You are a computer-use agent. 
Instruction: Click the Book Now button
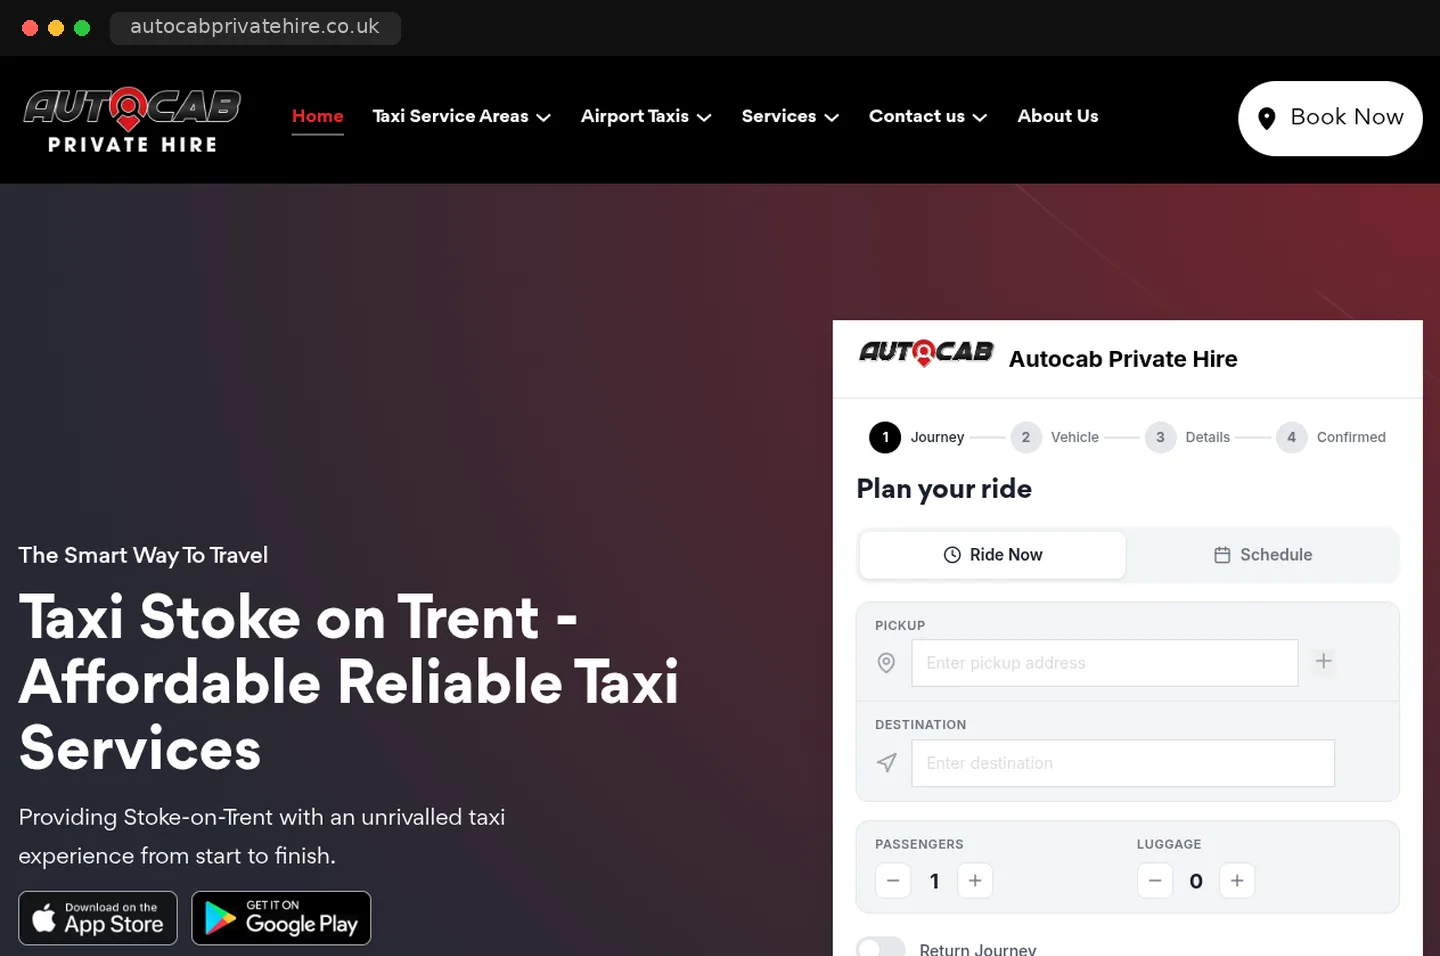[x=1330, y=118]
